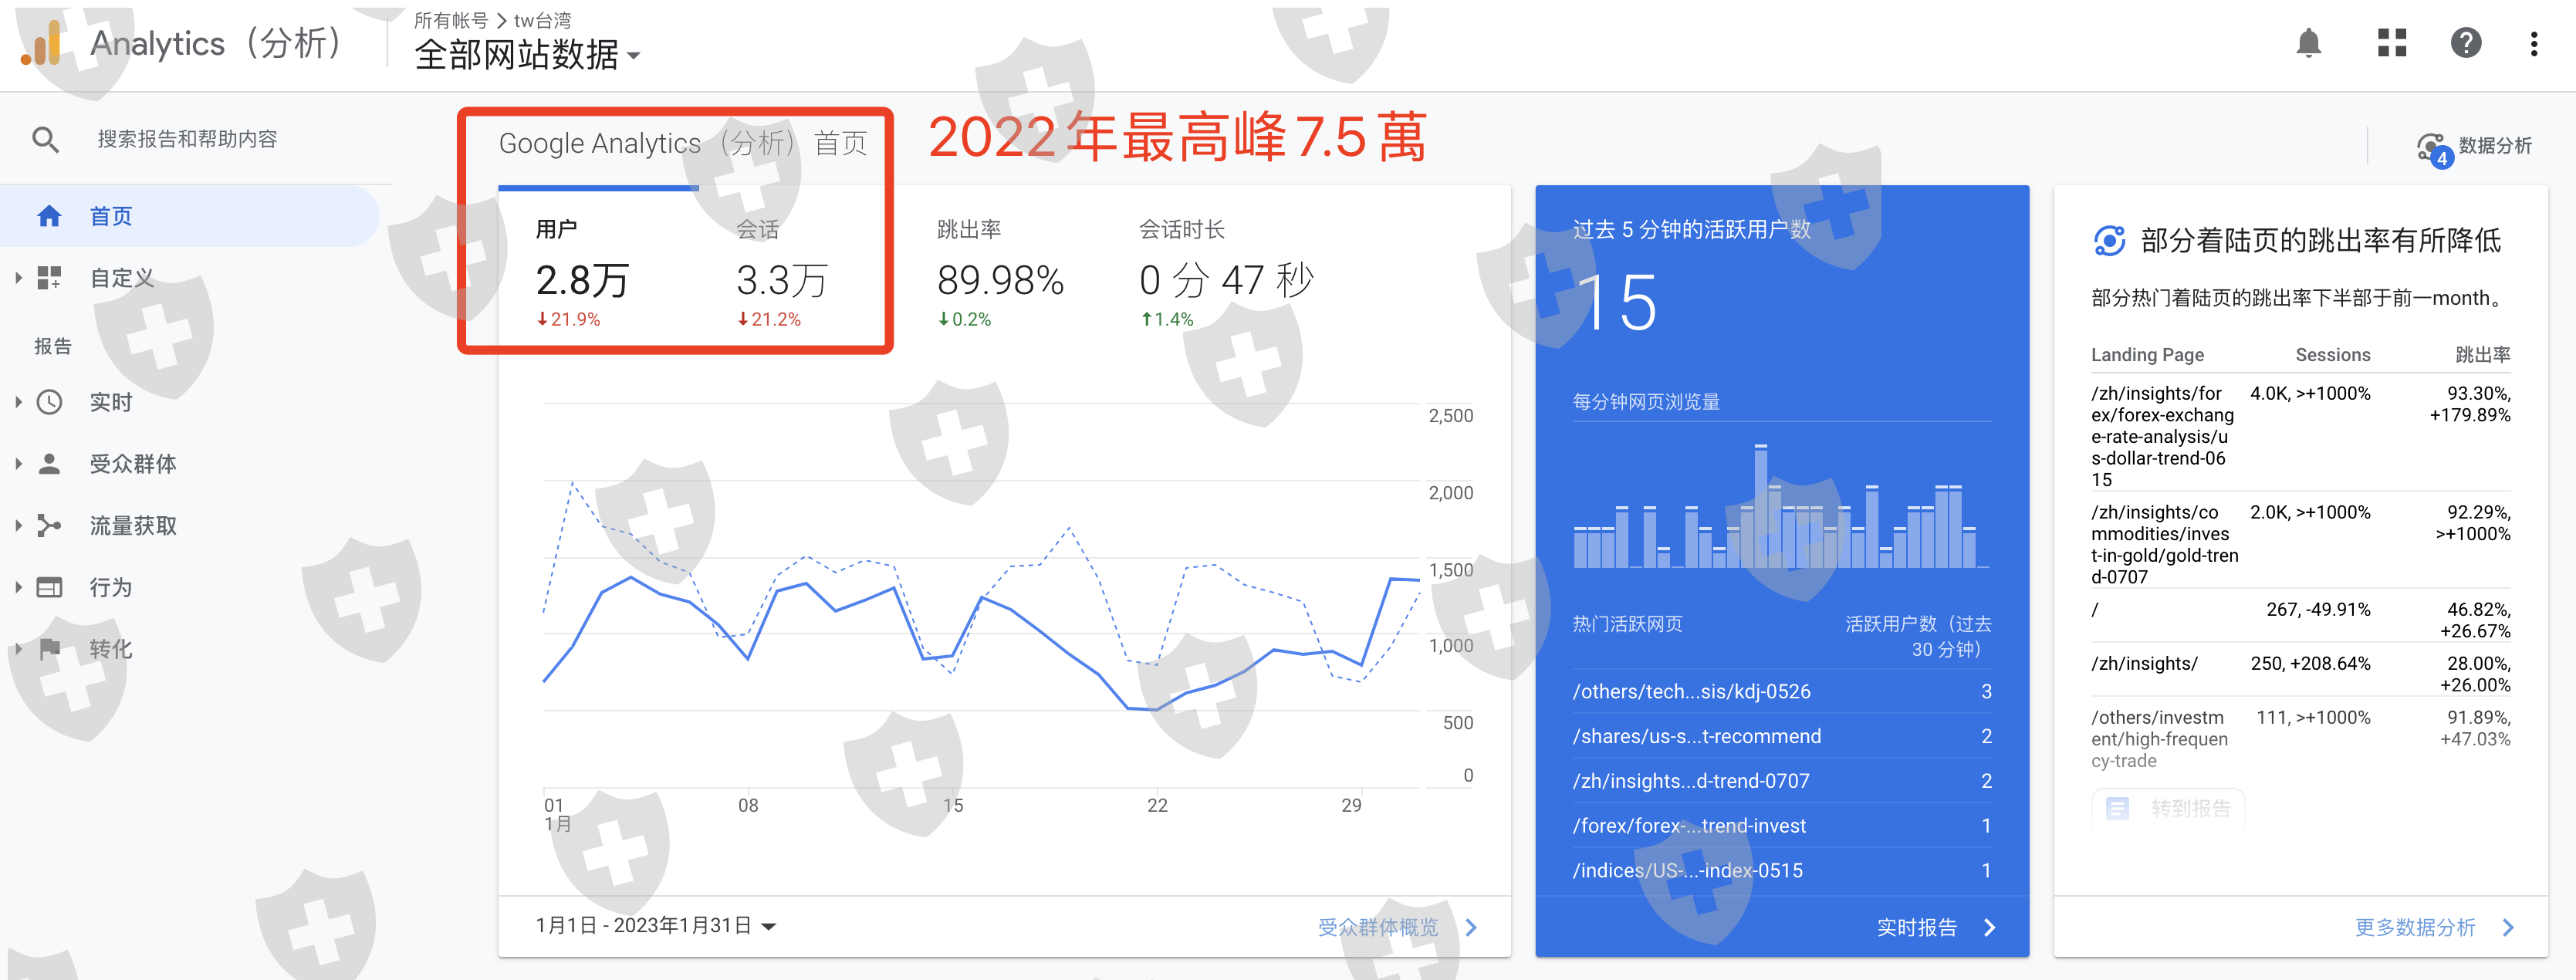Click the 搜索报告和帮助内容 search field
The image size is (2576, 980).
click(x=188, y=139)
